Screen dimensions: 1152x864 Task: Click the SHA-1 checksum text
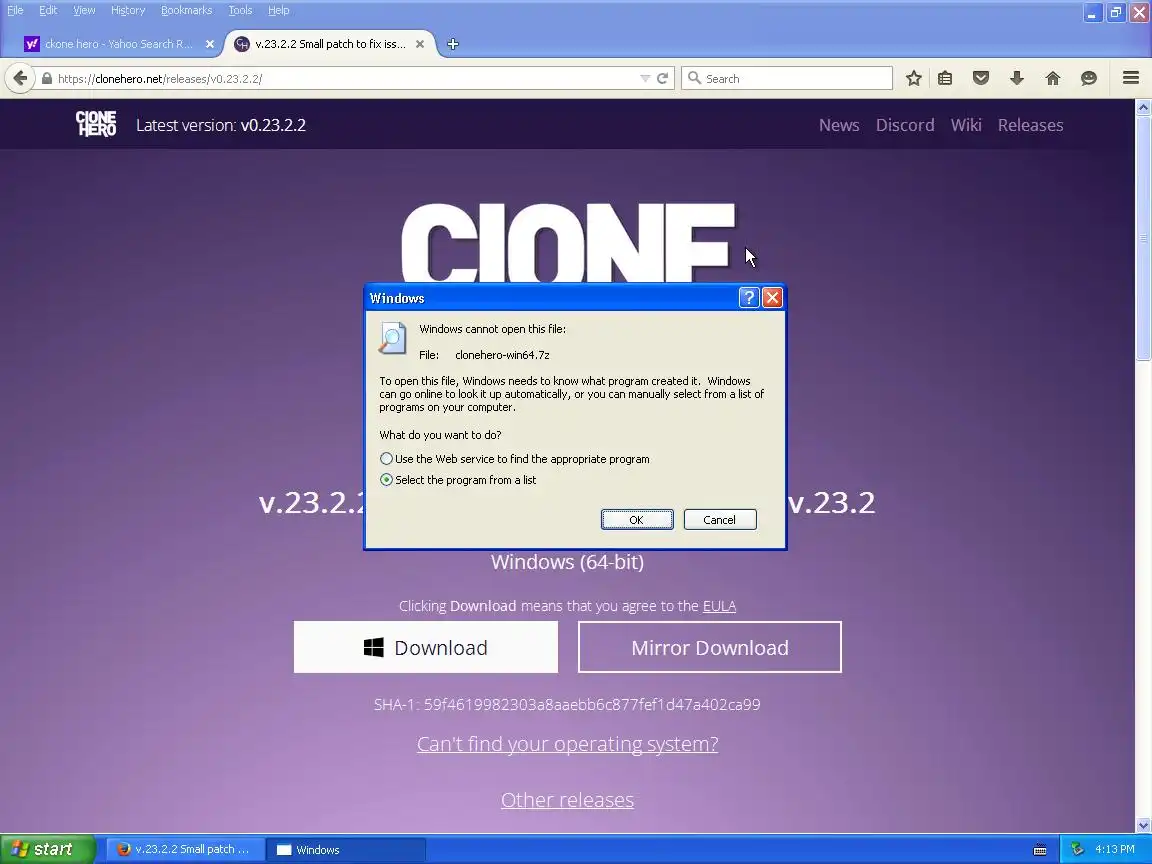(x=566, y=705)
